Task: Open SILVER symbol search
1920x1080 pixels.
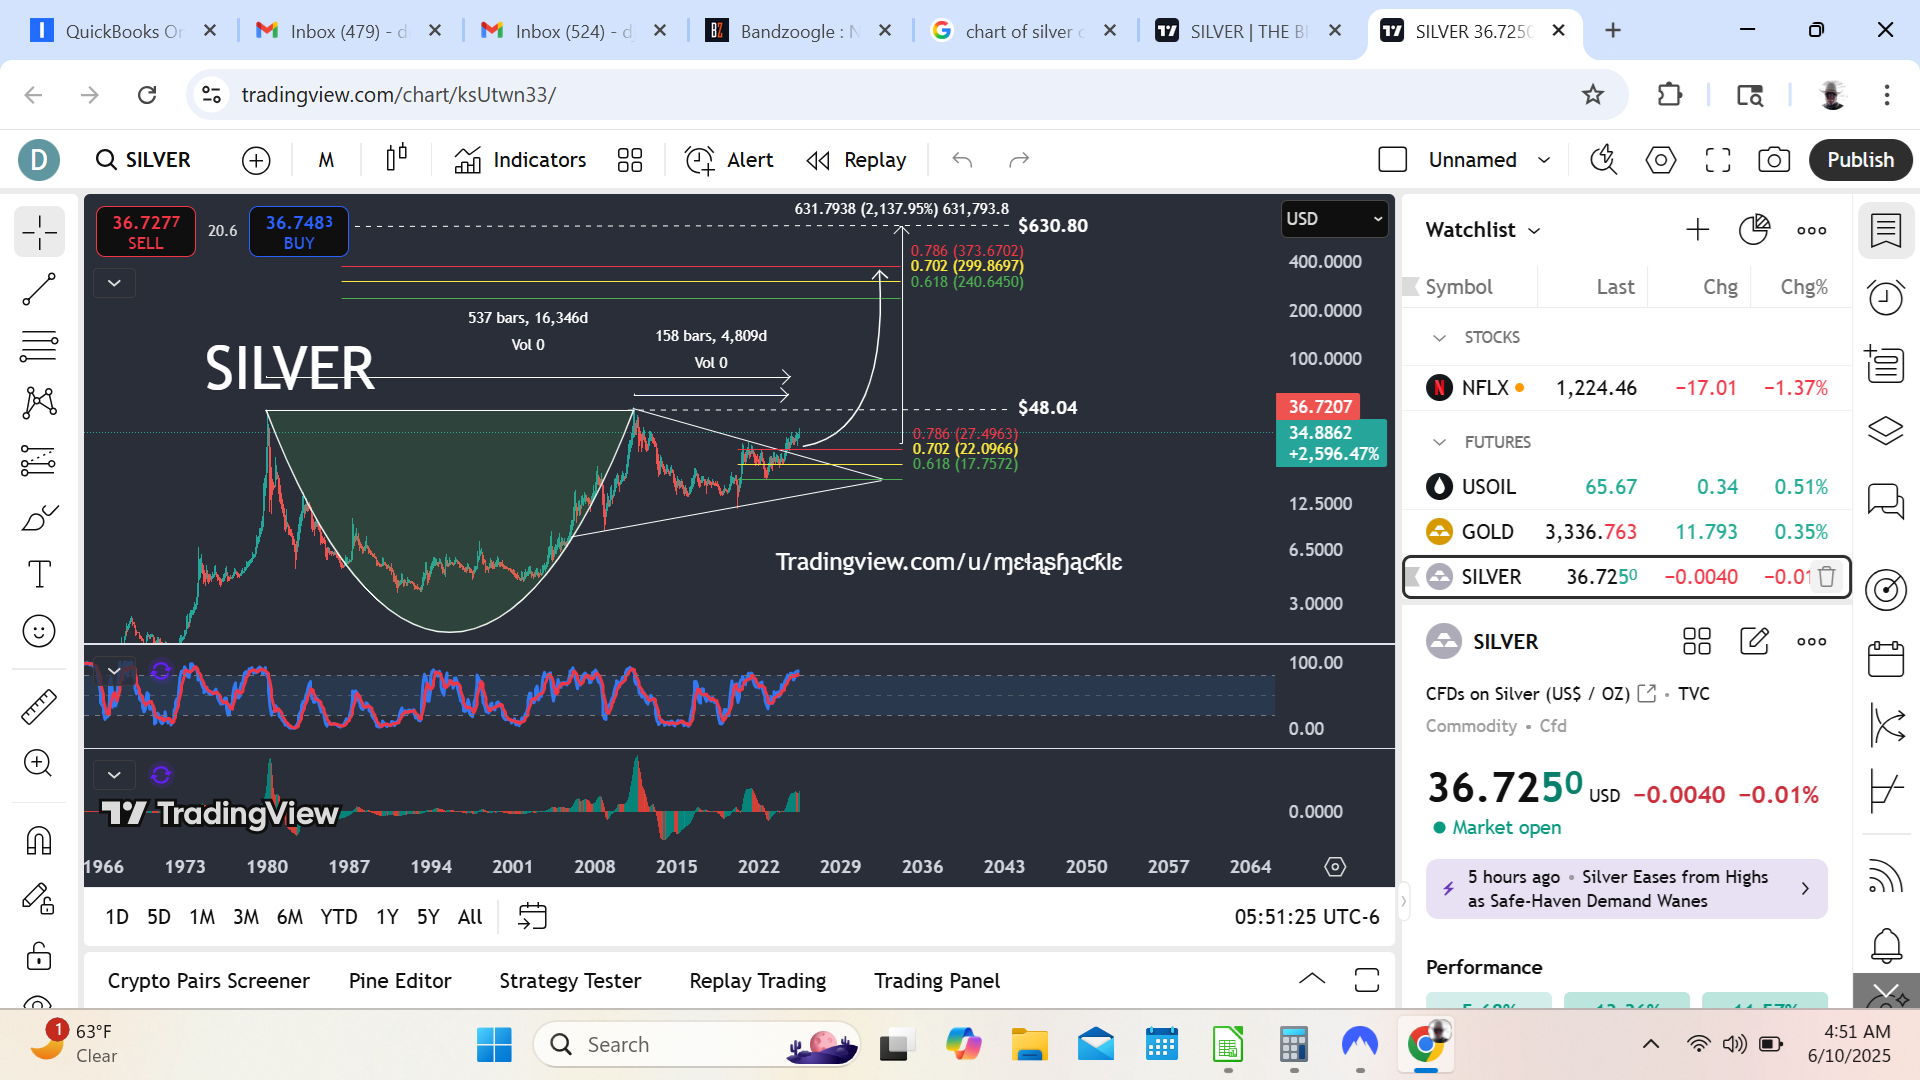Action: tap(144, 160)
